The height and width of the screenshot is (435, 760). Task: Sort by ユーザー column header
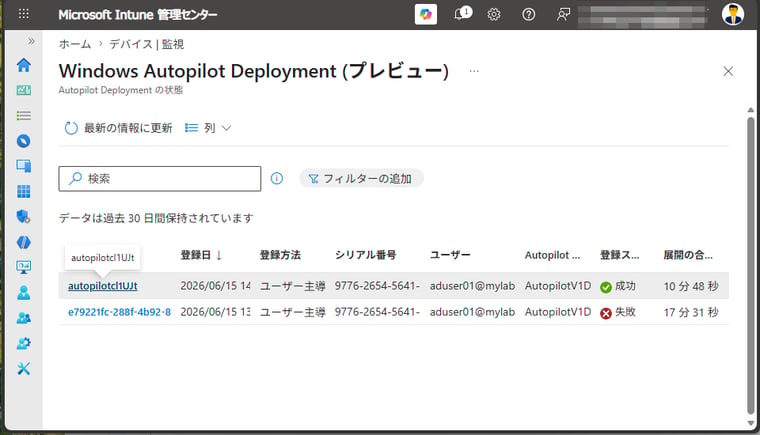point(450,255)
